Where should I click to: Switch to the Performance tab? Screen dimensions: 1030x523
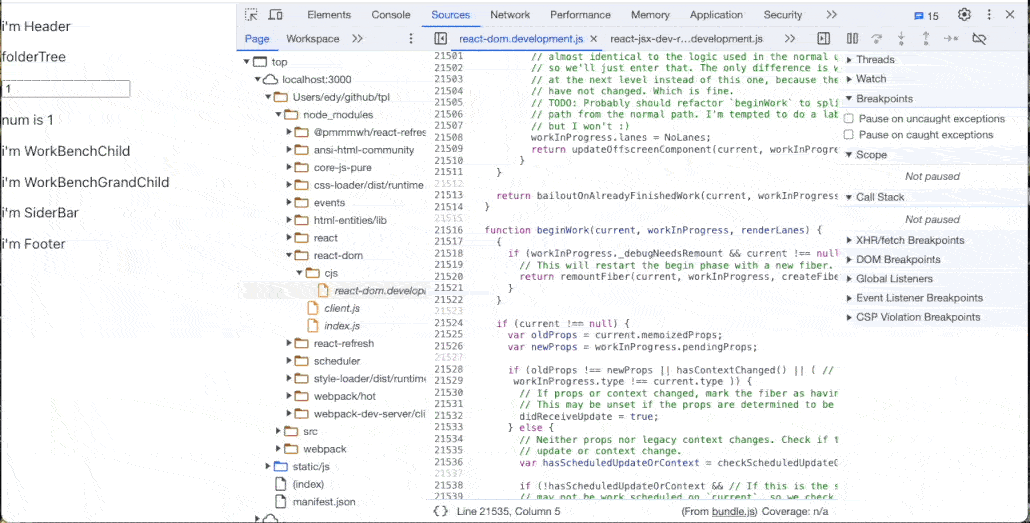coord(580,14)
